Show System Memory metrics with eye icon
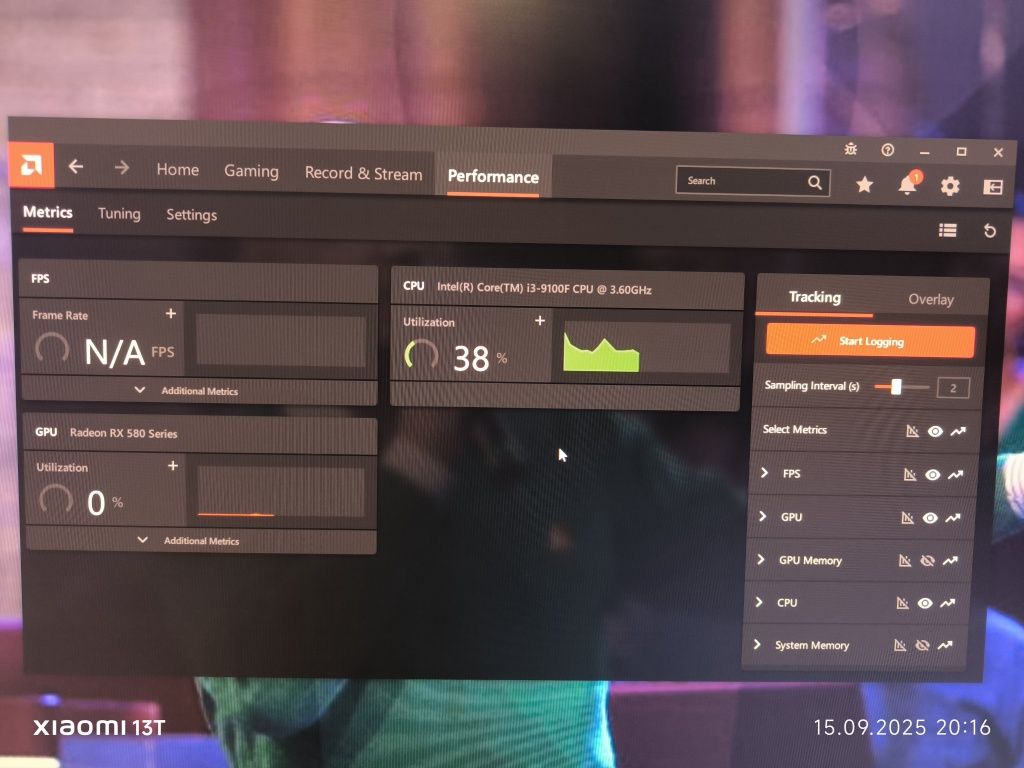The height and width of the screenshot is (768, 1024). 922,645
